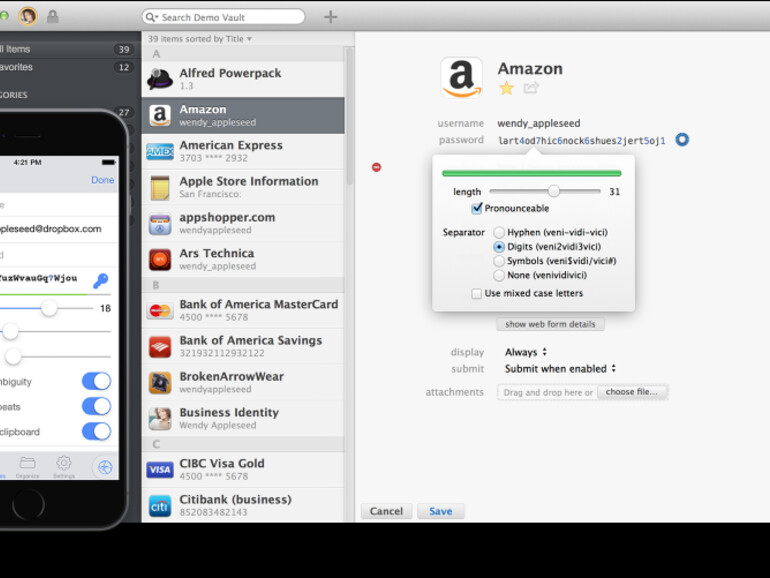Select the Citibank (business) entry title
The image size is (770, 578).
click(x=235, y=499)
